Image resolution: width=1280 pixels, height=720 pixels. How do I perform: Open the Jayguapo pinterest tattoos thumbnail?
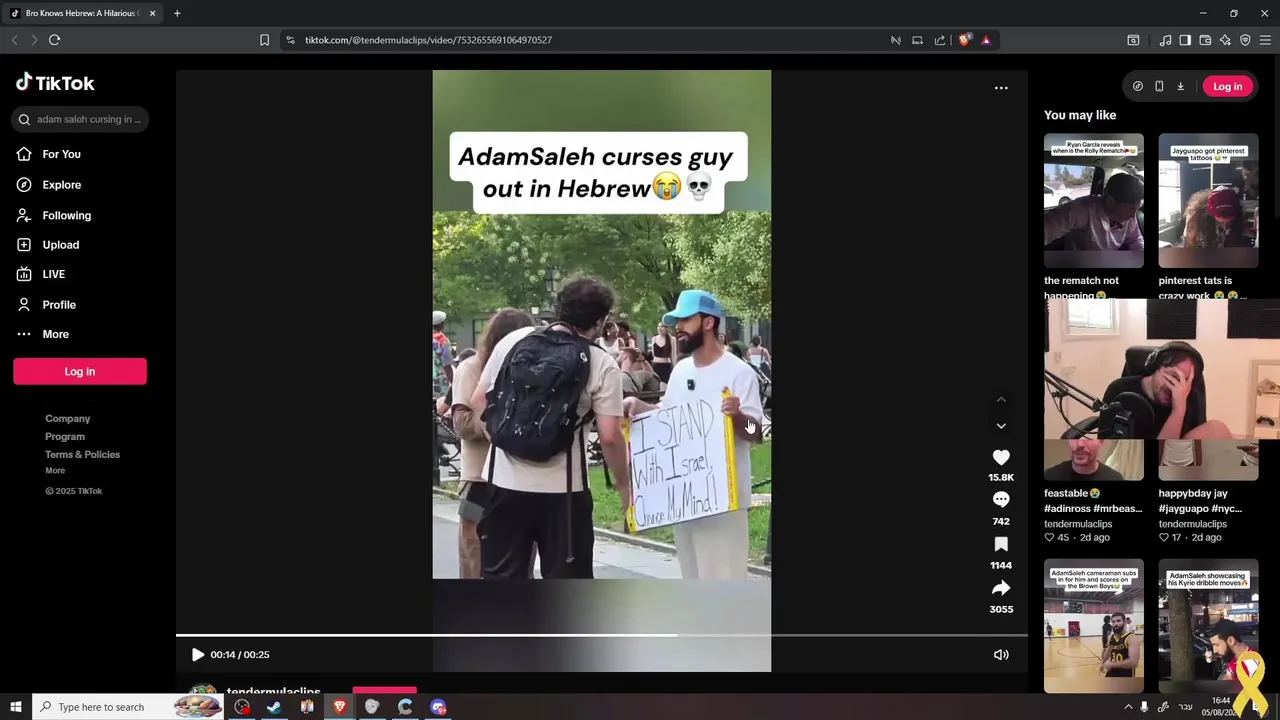[1208, 201]
